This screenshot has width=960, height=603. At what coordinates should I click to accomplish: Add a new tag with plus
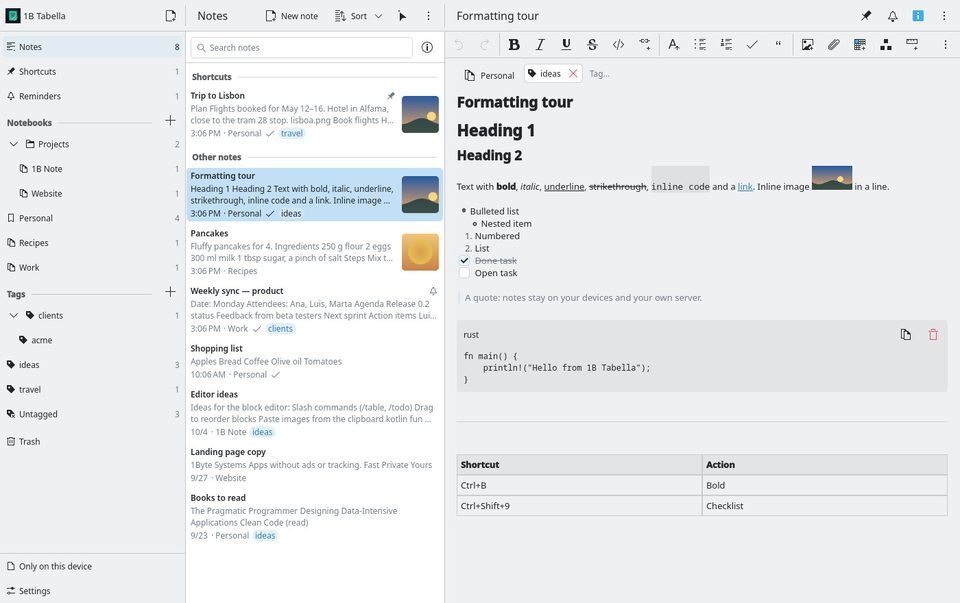tap(170, 292)
